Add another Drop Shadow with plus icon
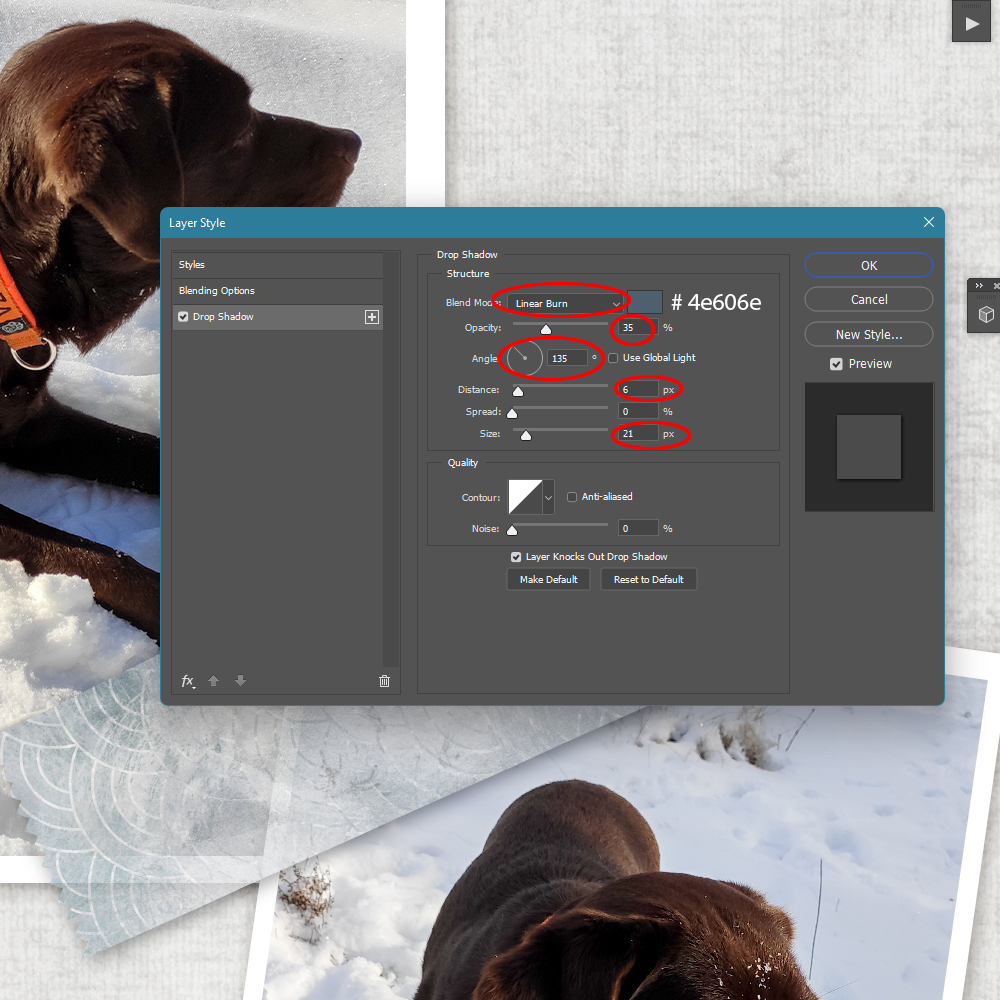The height and width of the screenshot is (1000, 1000). coord(372,317)
